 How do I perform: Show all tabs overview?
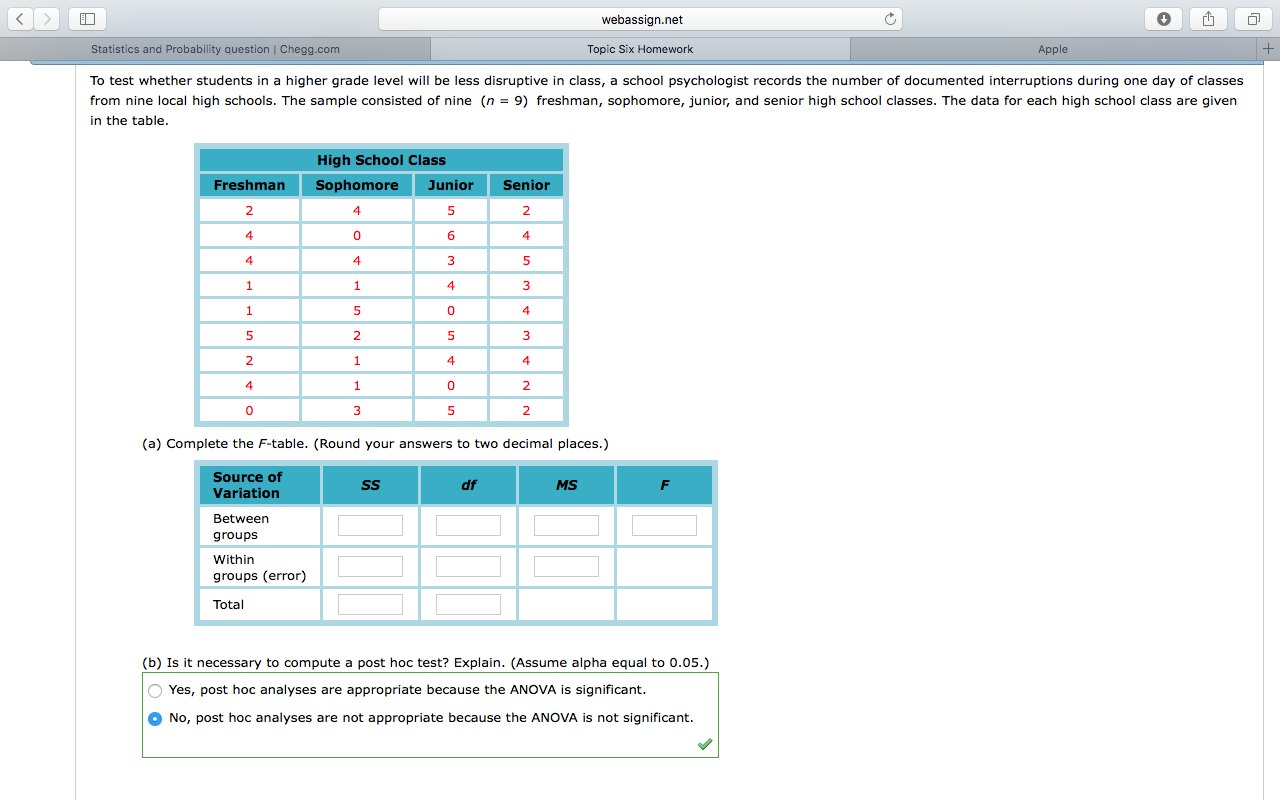[1253, 19]
